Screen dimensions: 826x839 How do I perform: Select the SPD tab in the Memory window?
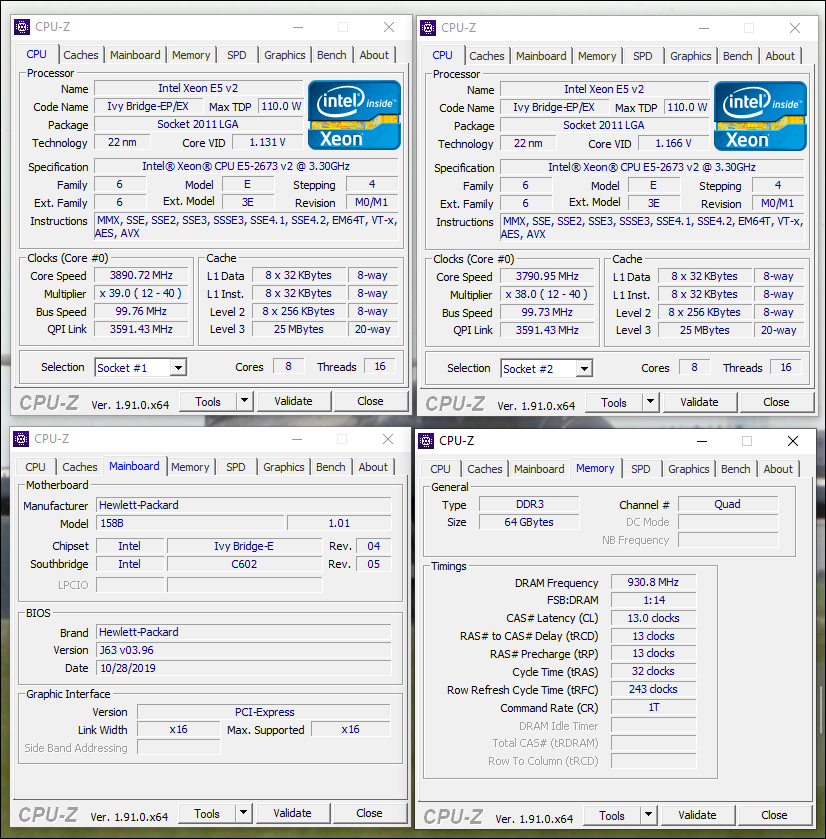tap(640, 469)
